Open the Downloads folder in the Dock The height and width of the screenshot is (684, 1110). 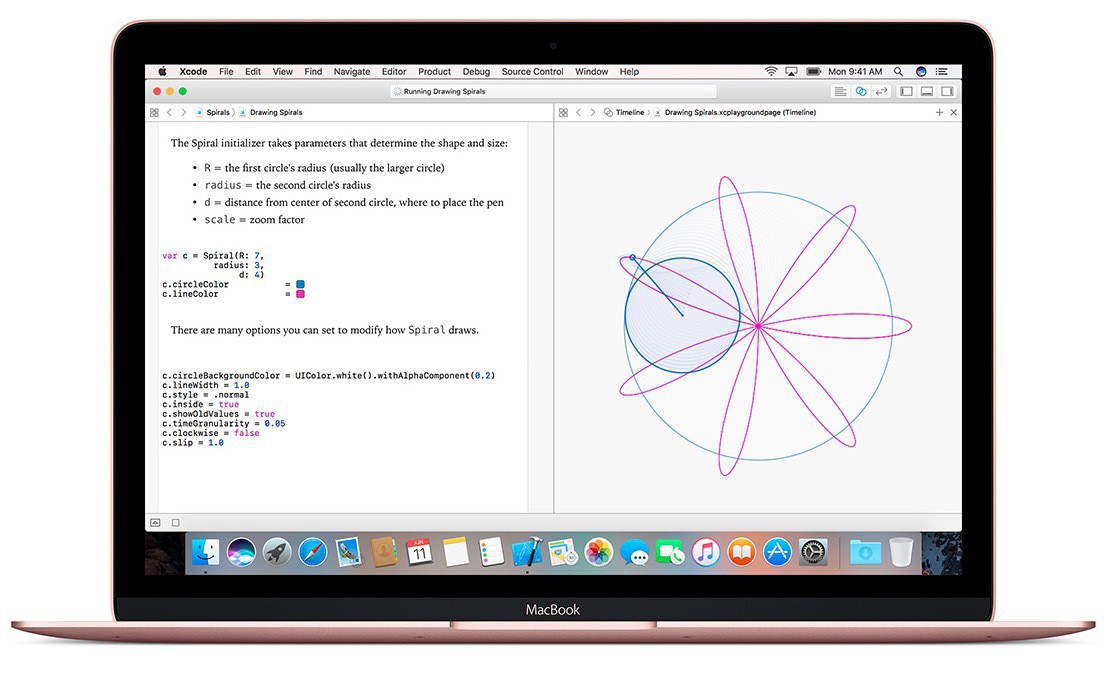[865, 552]
